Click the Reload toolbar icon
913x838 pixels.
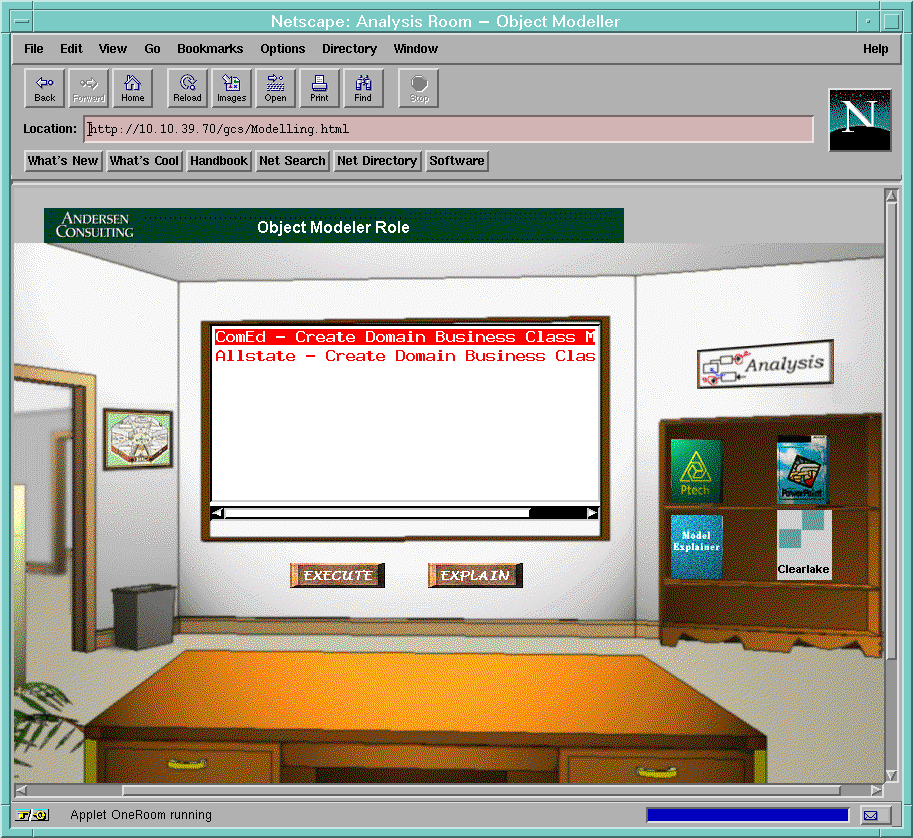(187, 88)
